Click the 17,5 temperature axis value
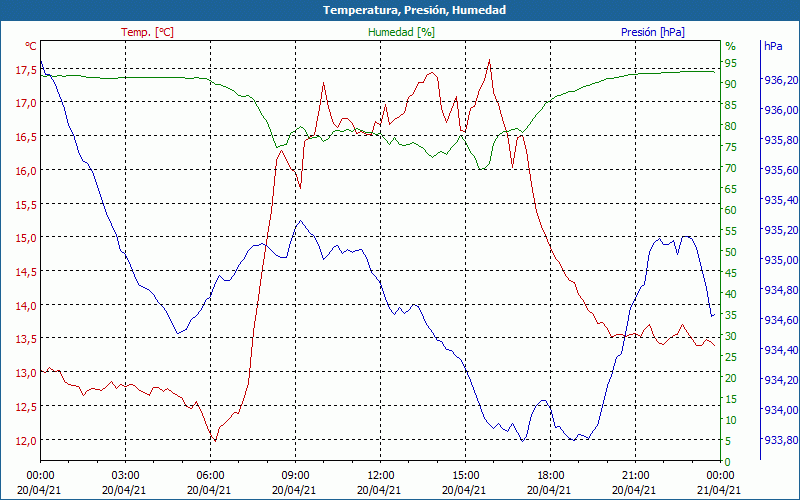The width and height of the screenshot is (800, 500). [x=26, y=70]
